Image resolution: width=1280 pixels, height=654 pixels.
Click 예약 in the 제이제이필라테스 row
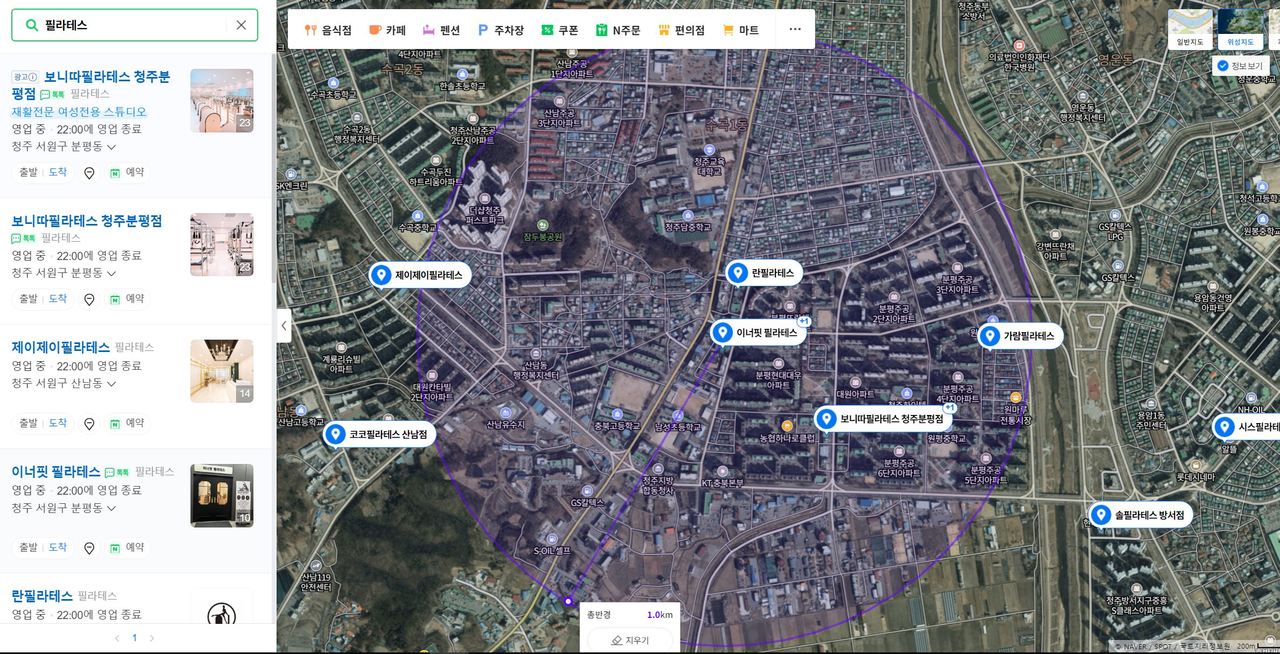click(127, 424)
